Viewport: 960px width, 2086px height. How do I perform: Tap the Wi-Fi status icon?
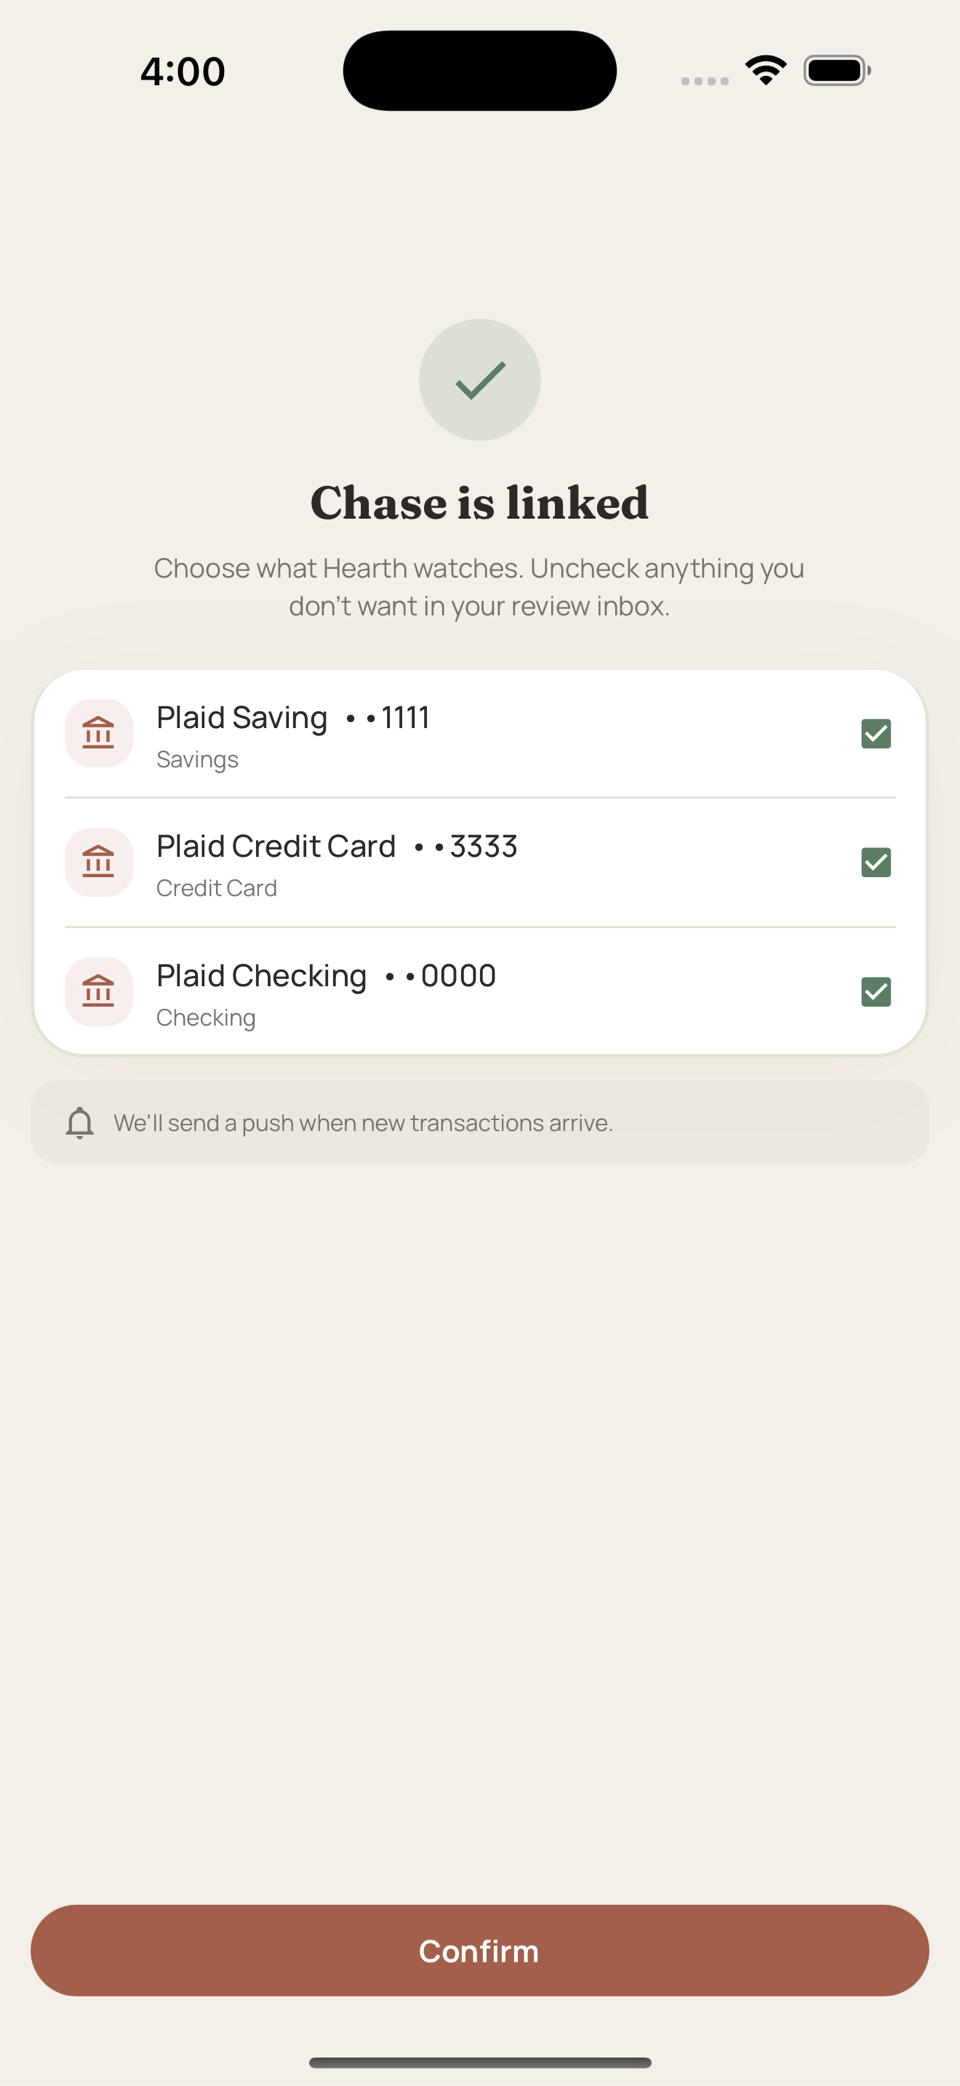pos(766,71)
